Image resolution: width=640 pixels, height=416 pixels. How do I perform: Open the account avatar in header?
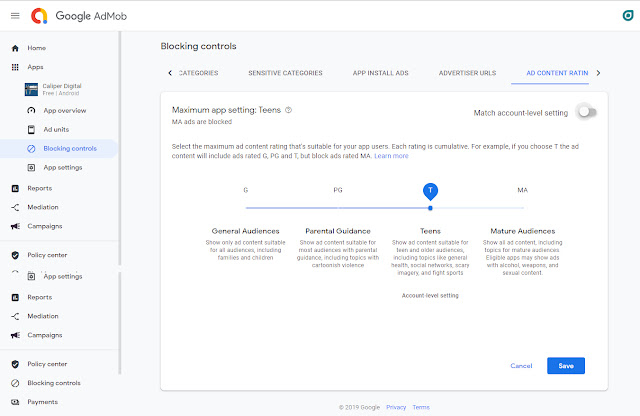click(x=628, y=16)
